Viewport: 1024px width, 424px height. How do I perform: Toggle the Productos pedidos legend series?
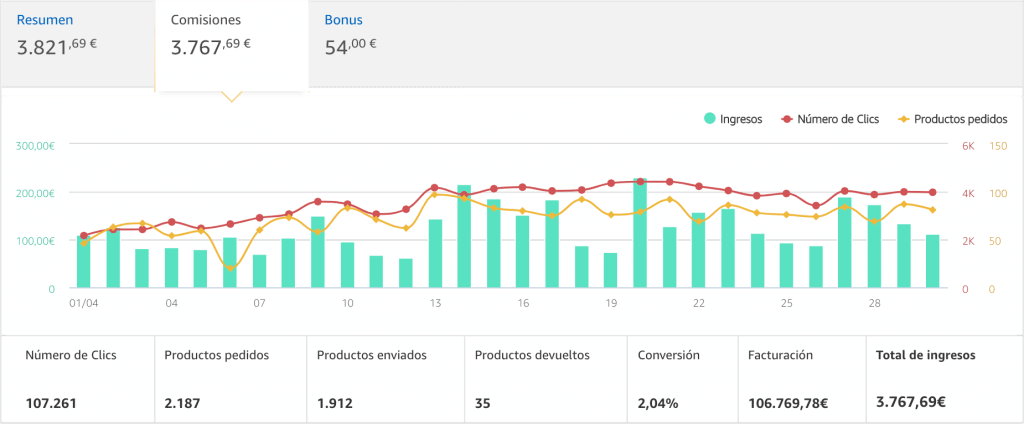pos(953,120)
